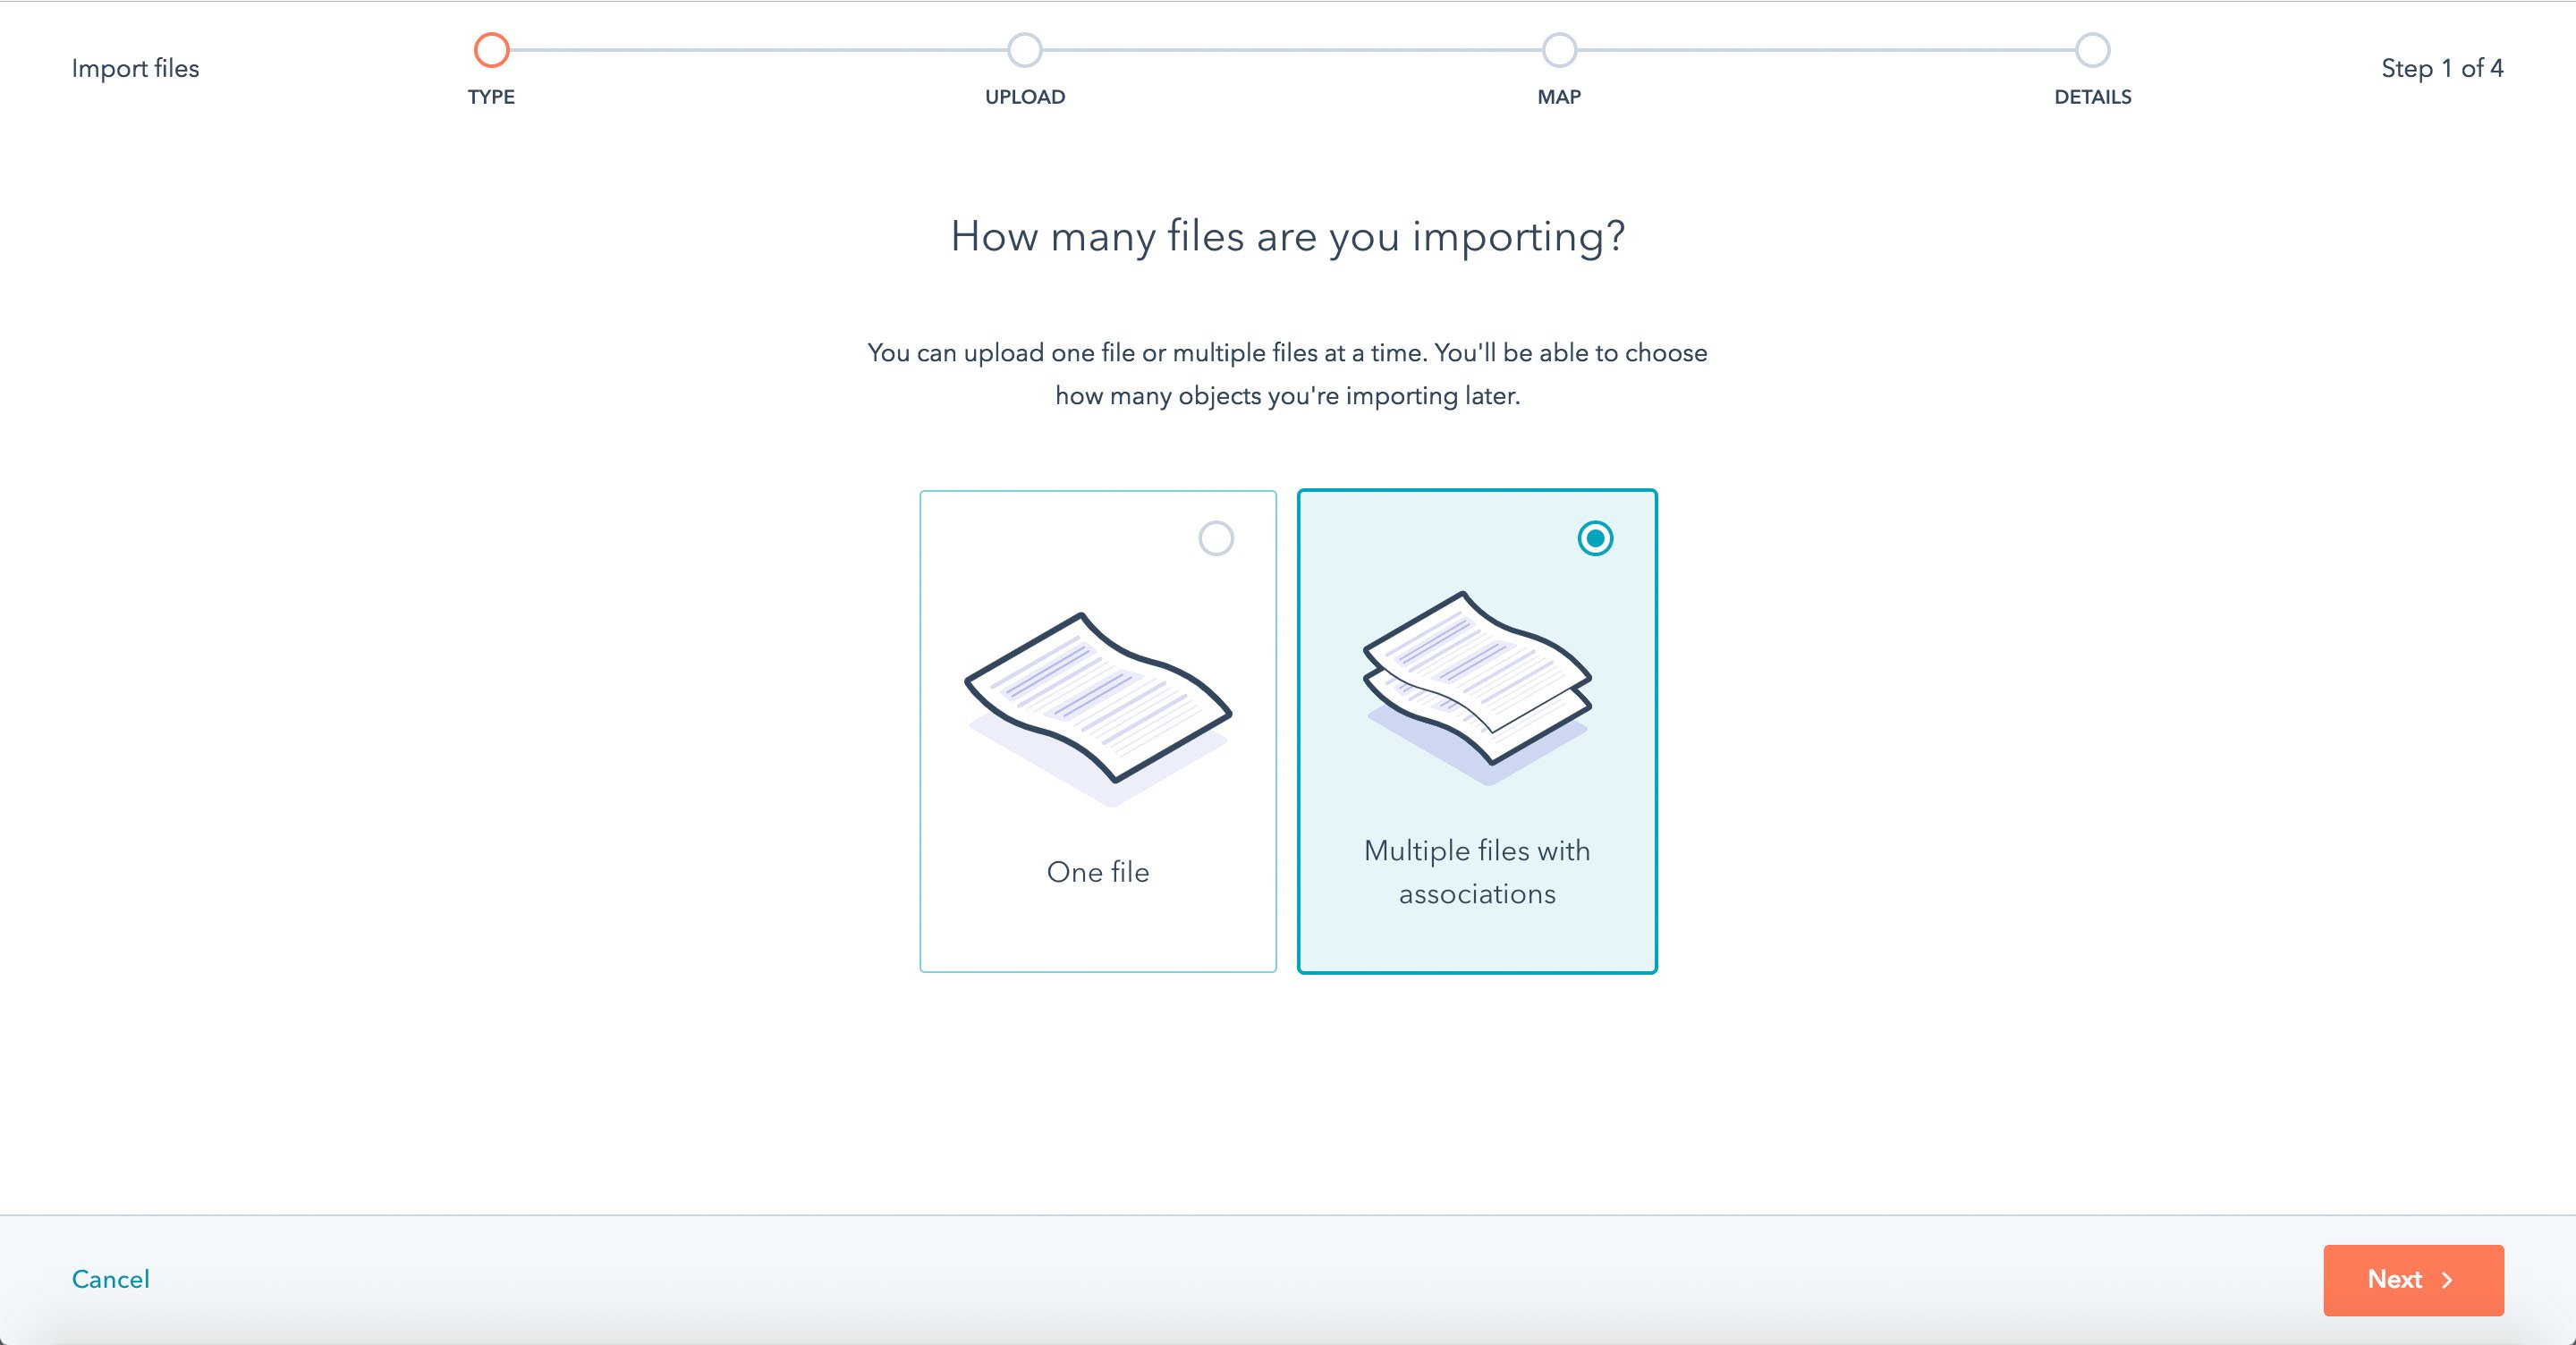Click the Cancel link

(110, 1280)
